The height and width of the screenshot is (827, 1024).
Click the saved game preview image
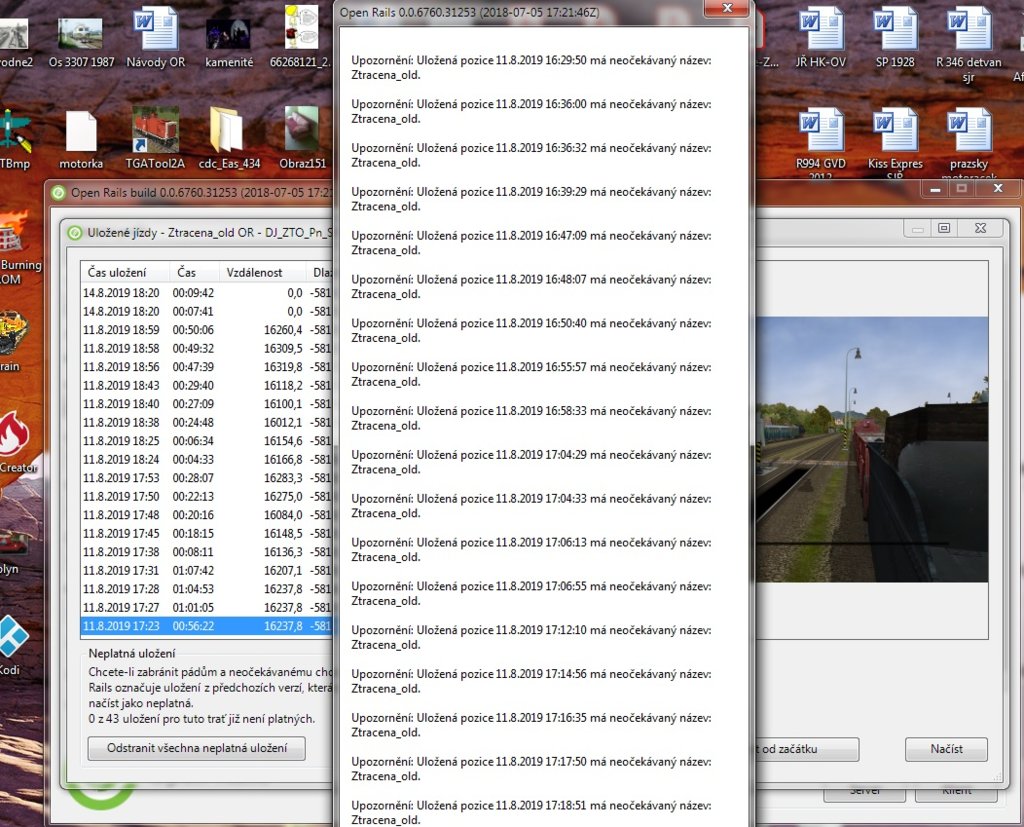(x=870, y=450)
